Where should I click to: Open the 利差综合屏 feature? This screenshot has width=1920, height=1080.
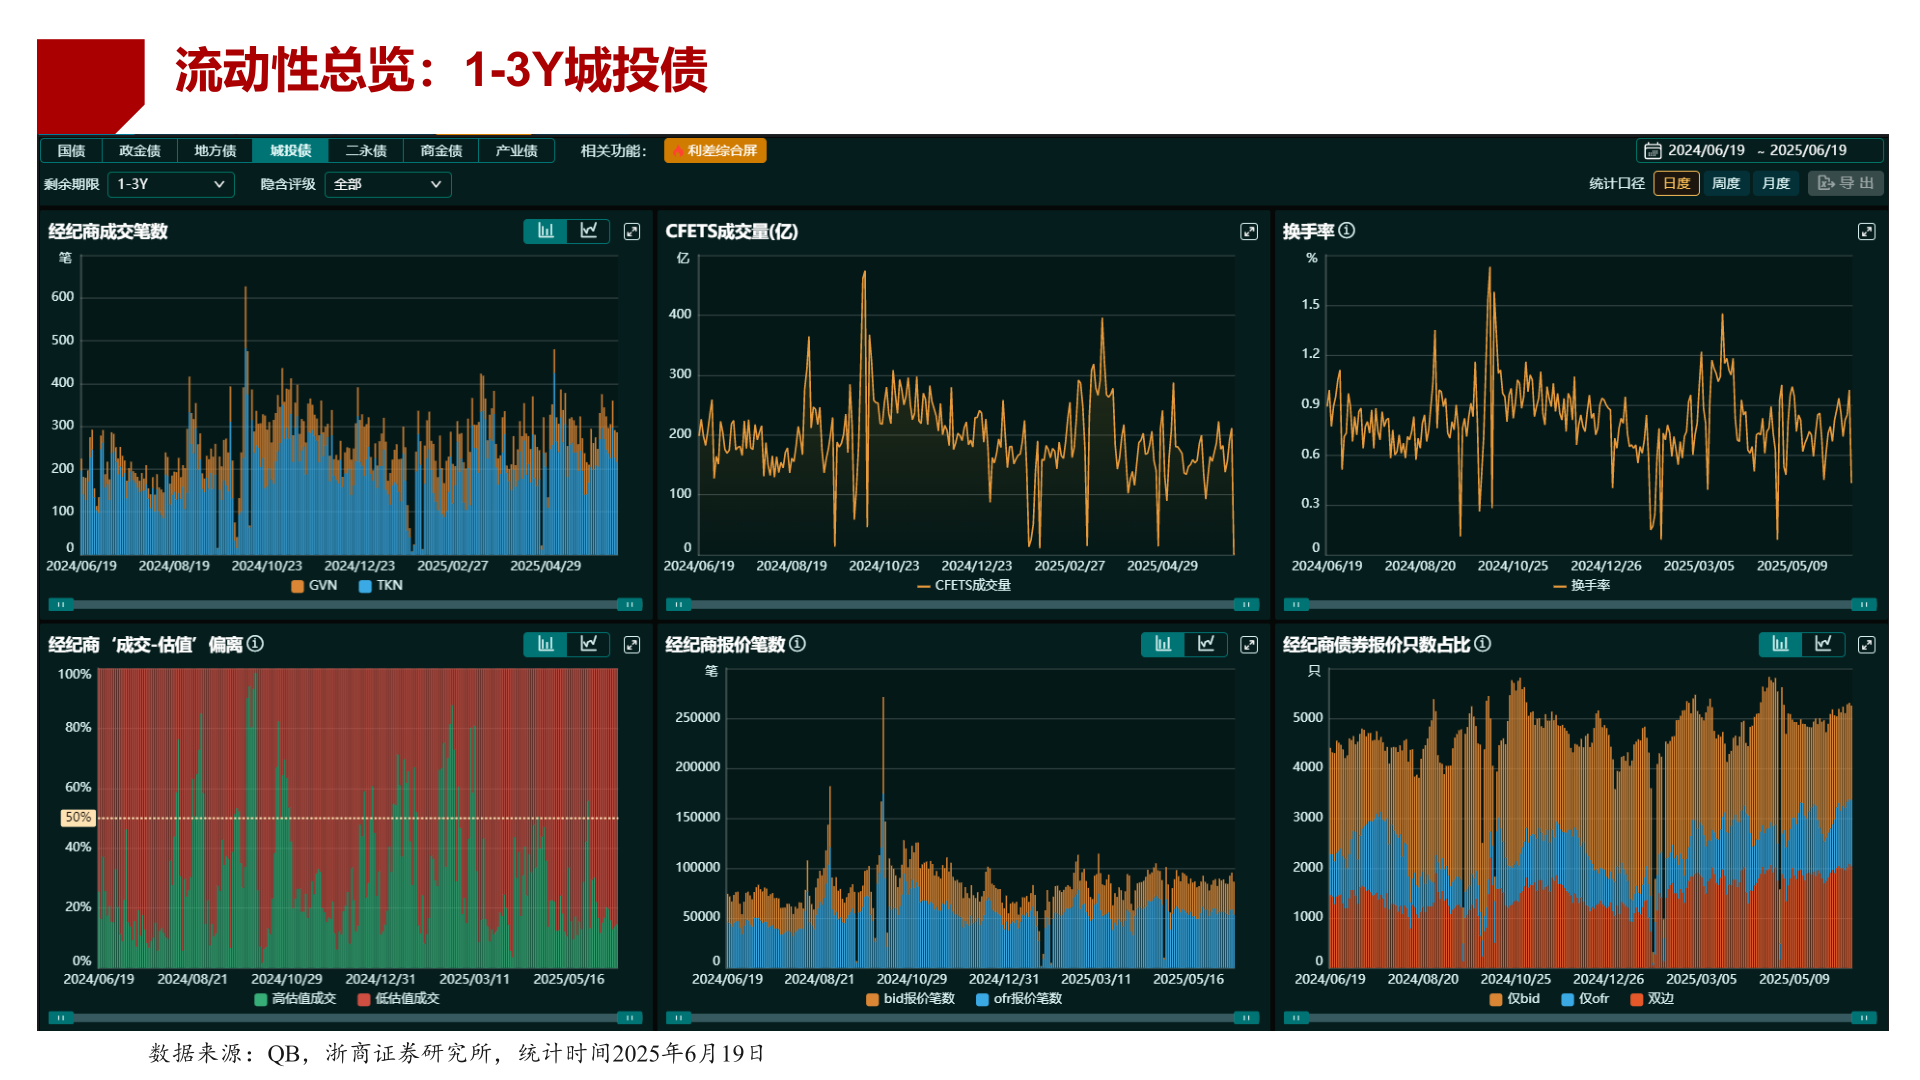coord(715,151)
